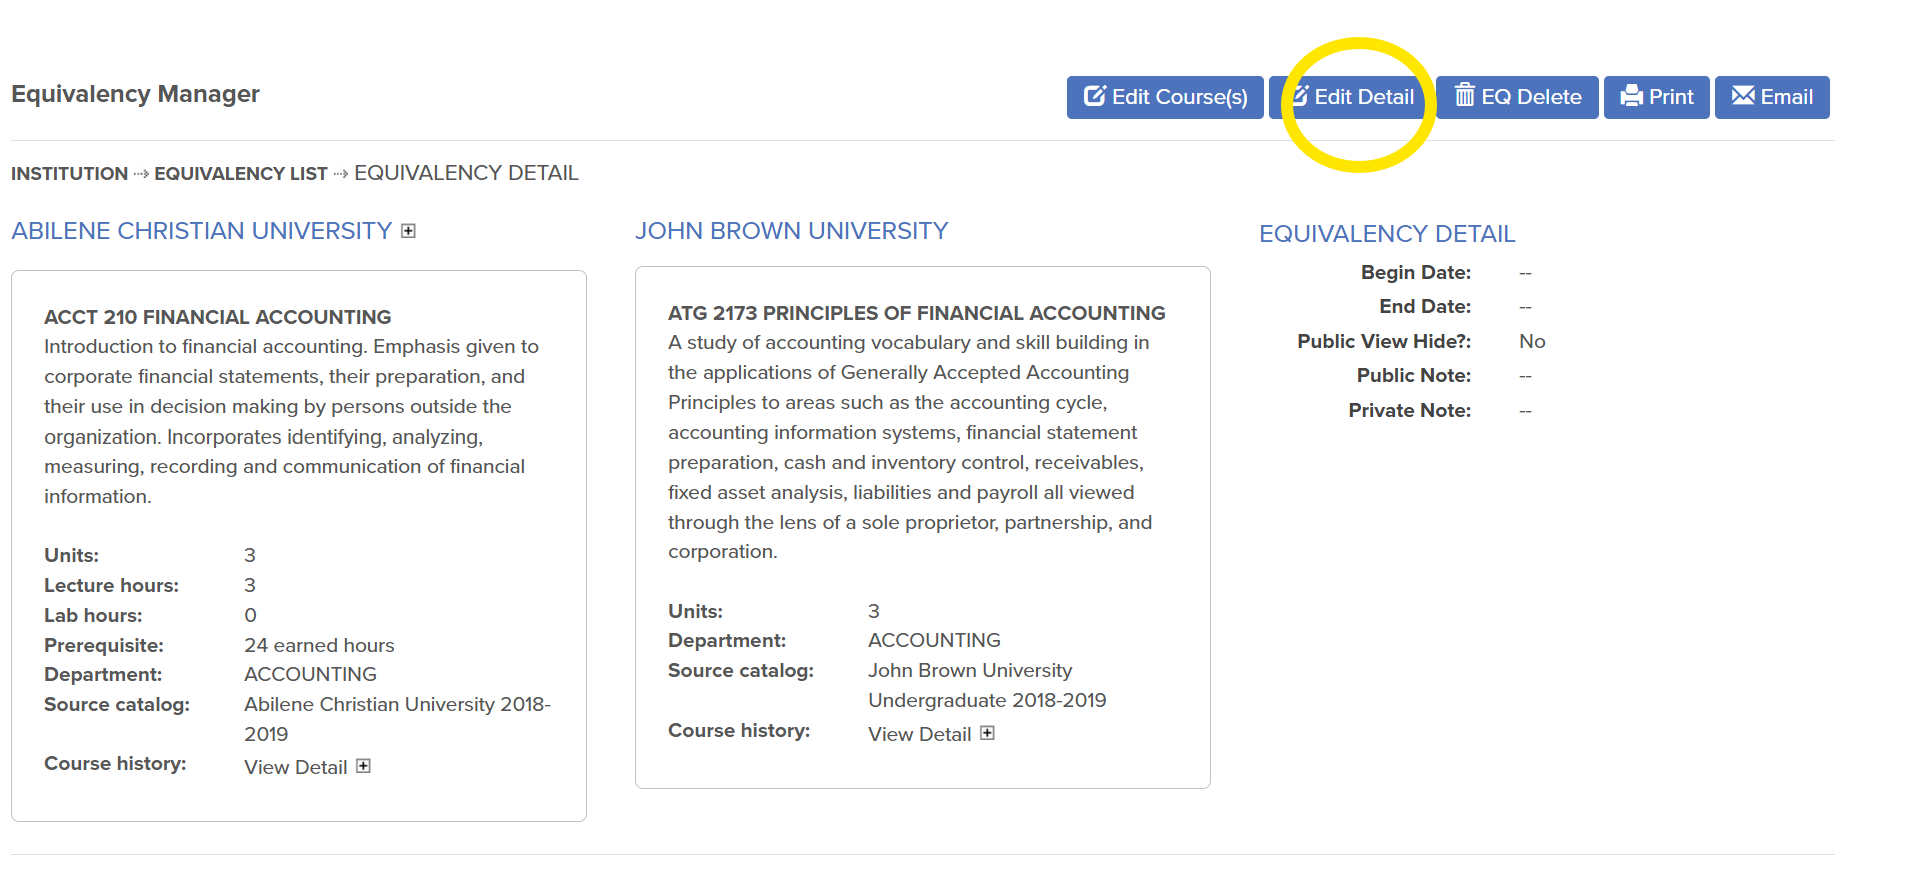Click the EQUIVALENCY DETAIL breadcrumb text
Viewport: 1920px width, 876px height.
click(466, 173)
